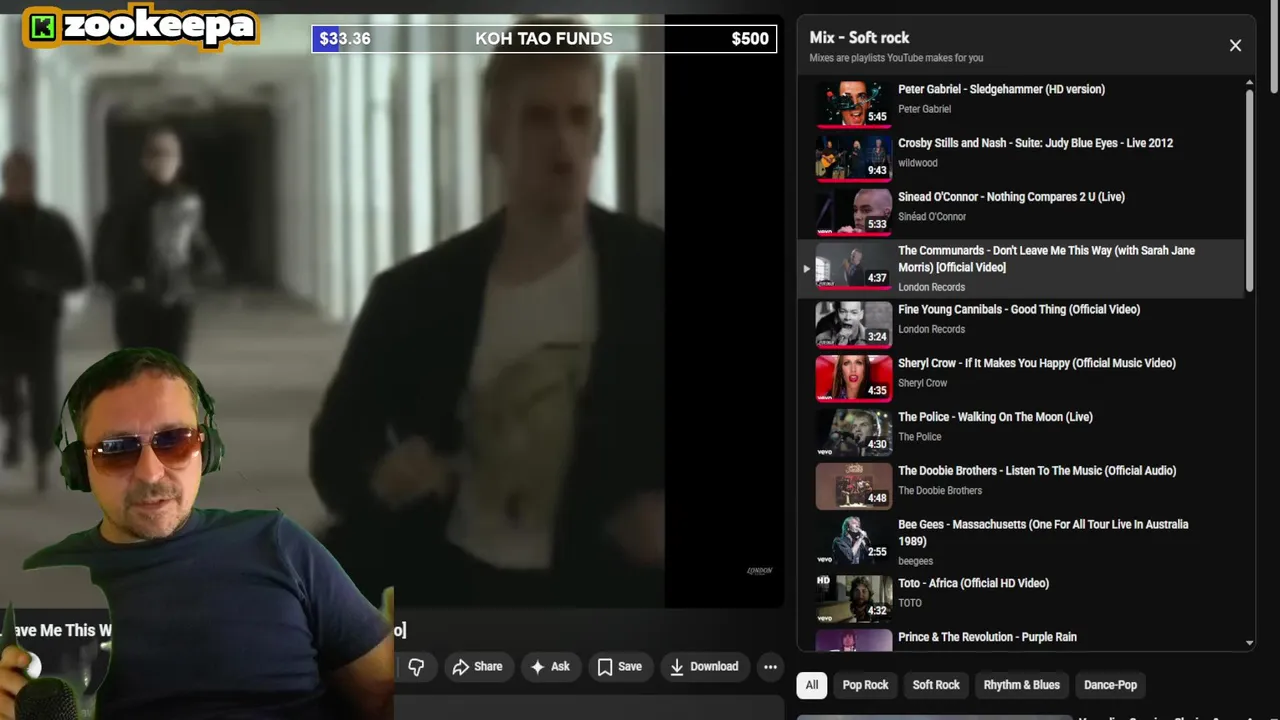
Task: Select the Soft Rock filter chip
Action: (x=936, y=685)
